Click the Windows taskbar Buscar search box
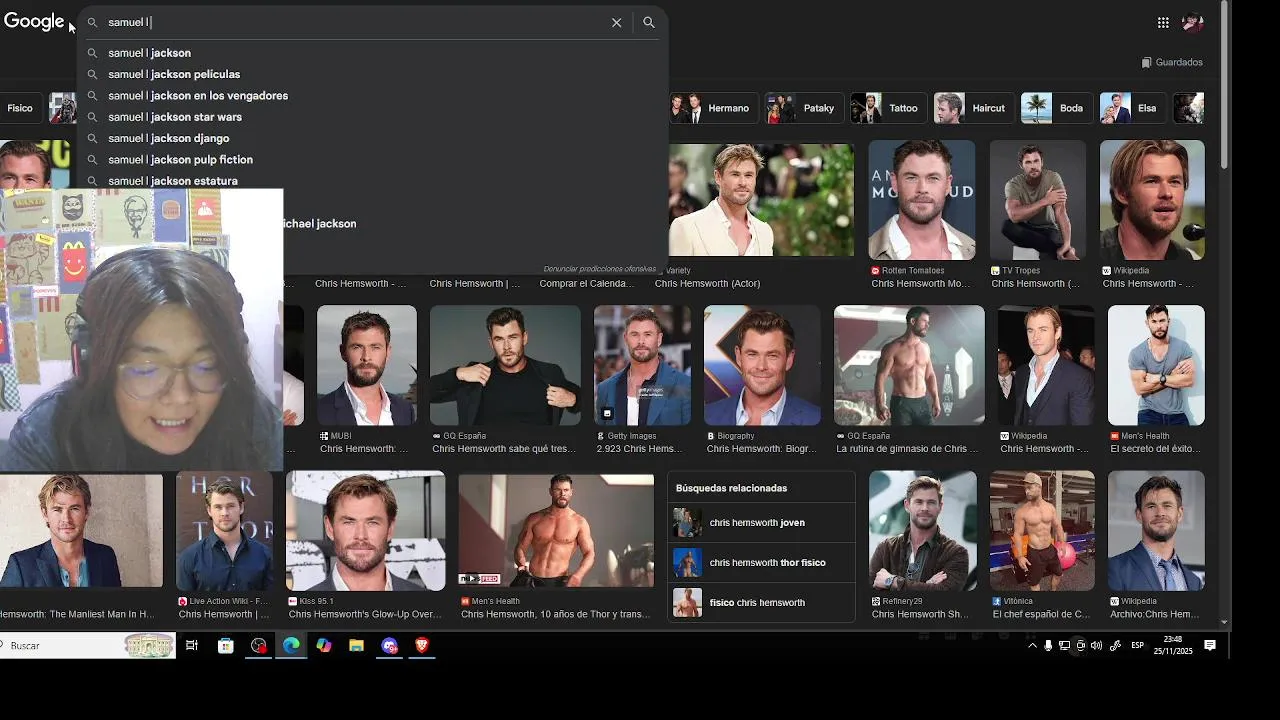1280x720 pixels. coord(88,646)
